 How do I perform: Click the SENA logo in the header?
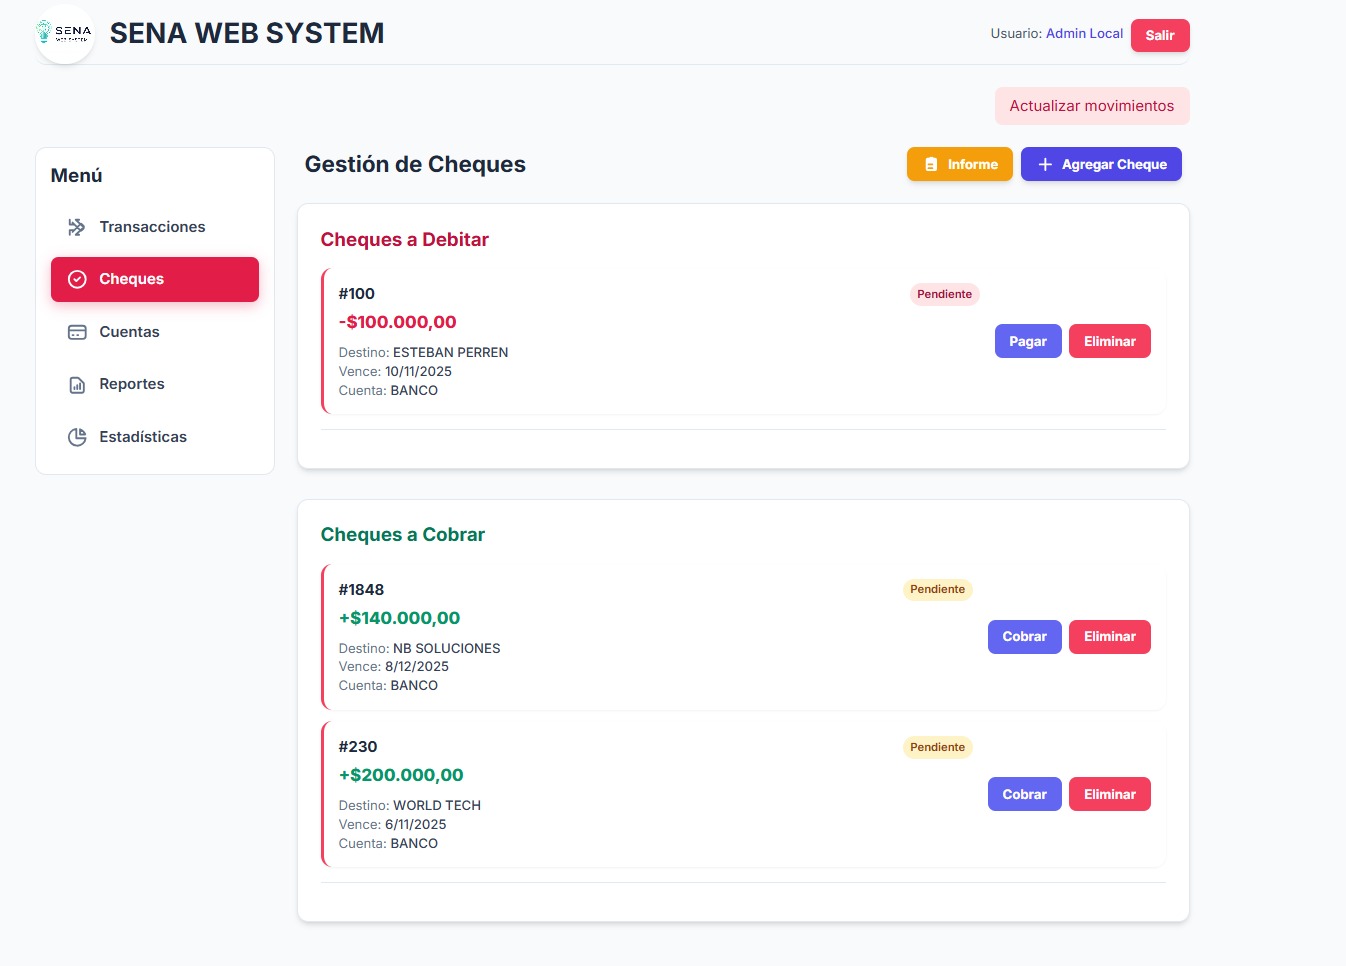click(63, 33)
